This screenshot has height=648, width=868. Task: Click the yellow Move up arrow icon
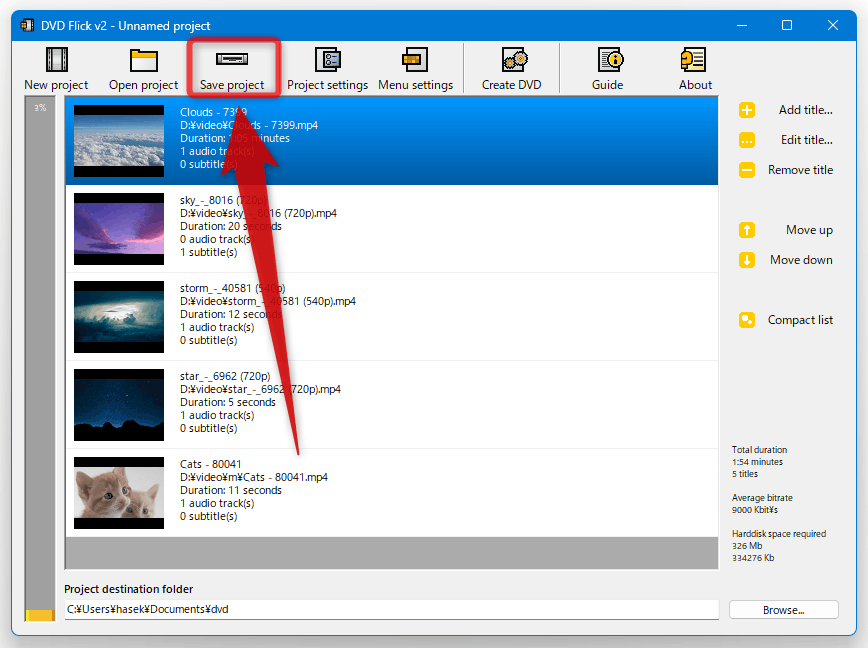click(747, 230)
